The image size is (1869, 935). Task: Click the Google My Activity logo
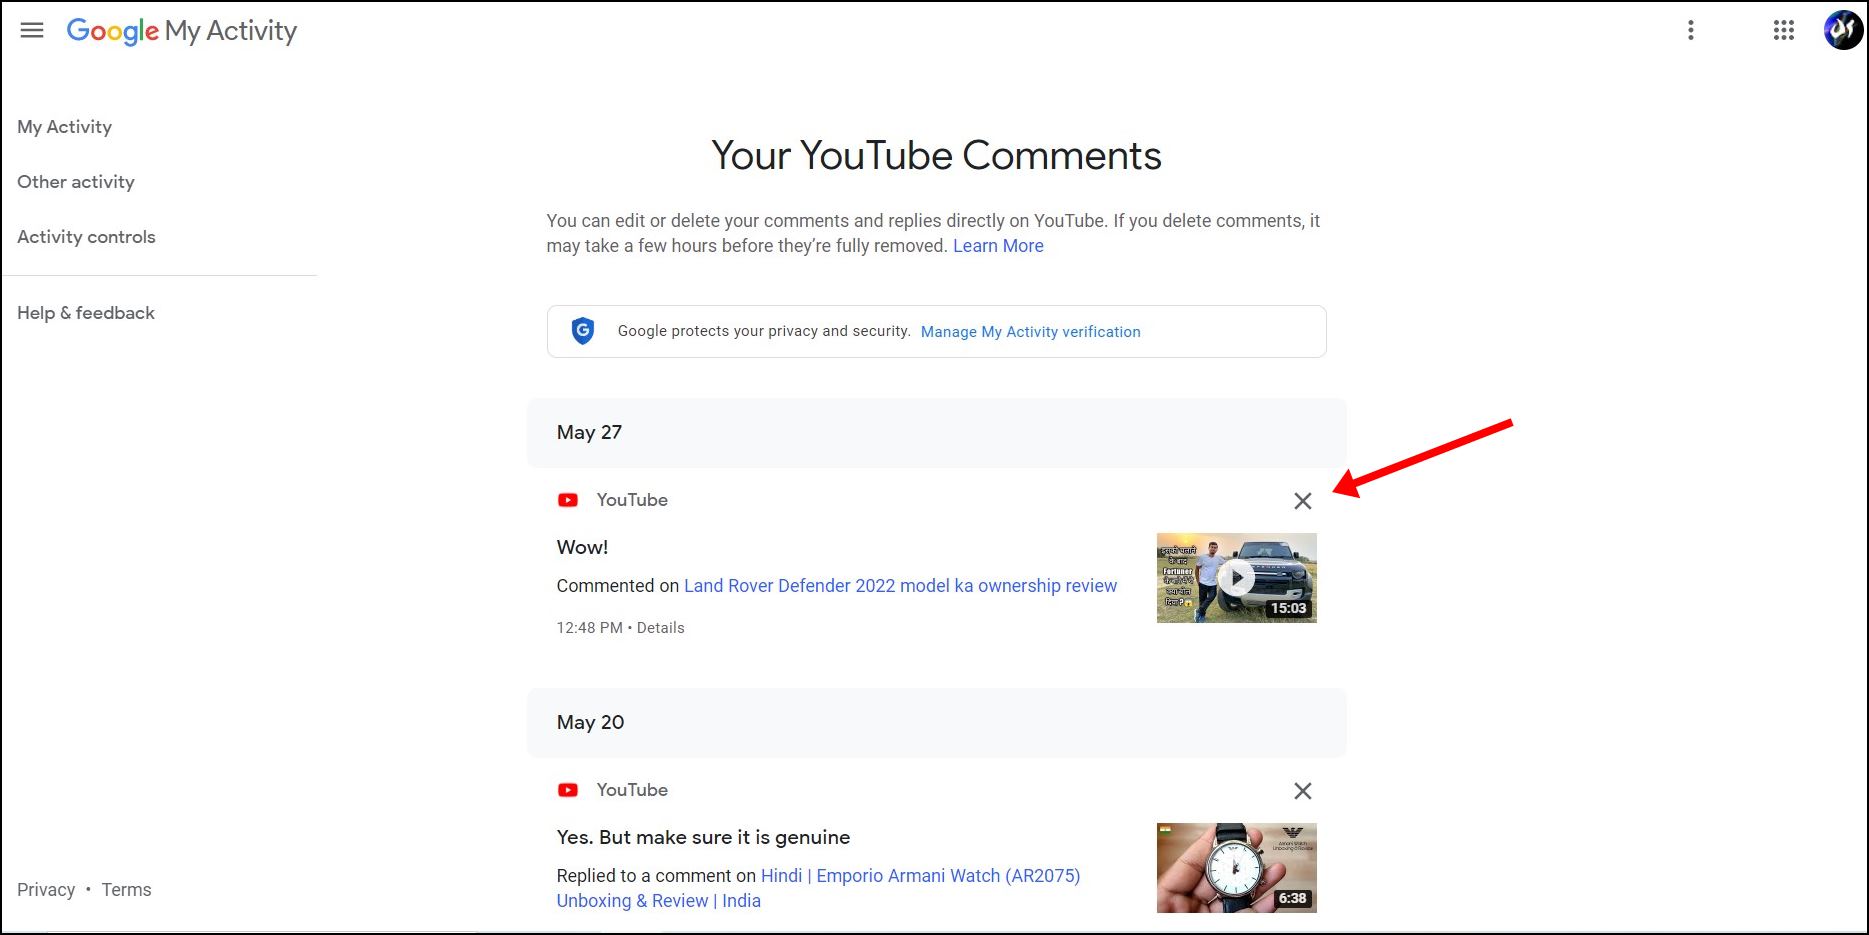tap(182, 31)
